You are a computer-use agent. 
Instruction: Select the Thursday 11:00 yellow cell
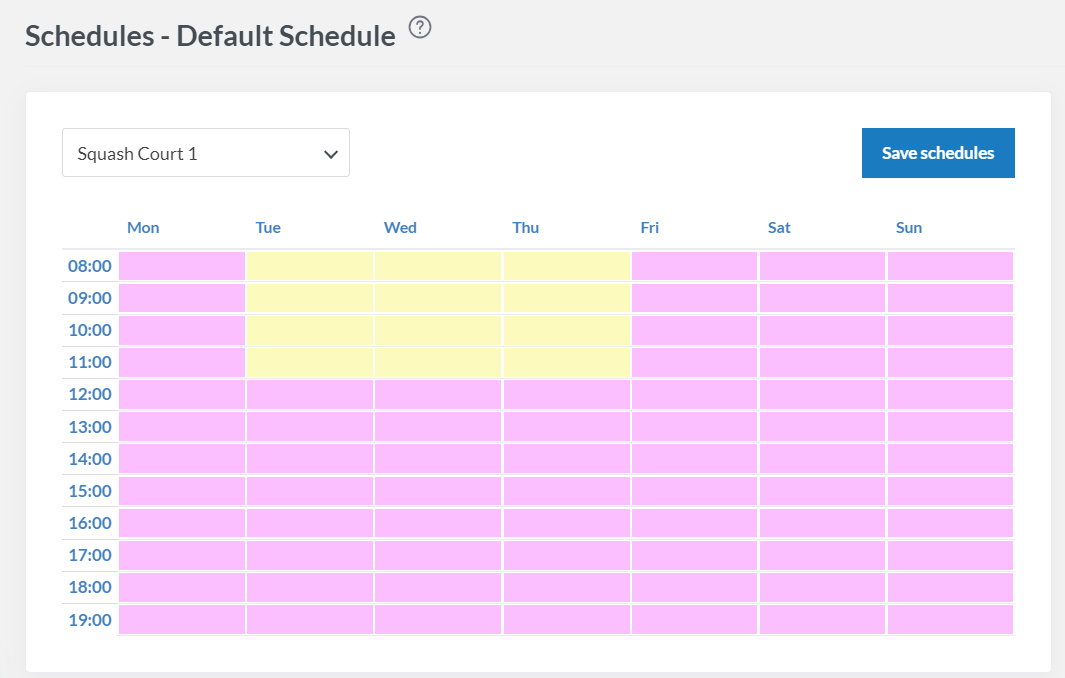pyautogui.click(x=566, y=362)
